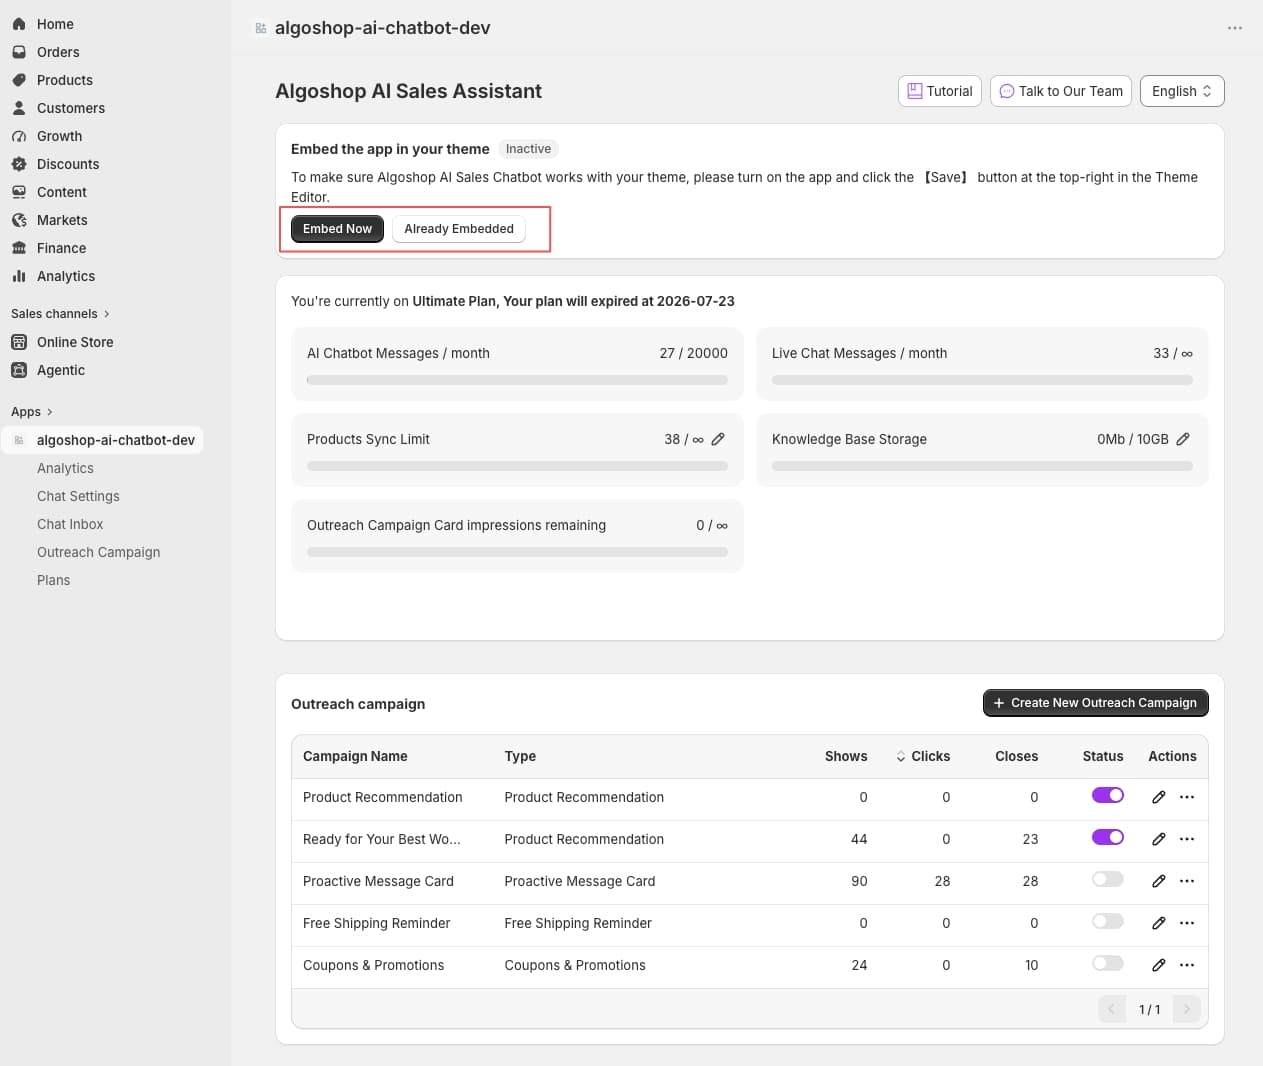Open more actions for Free Shipping Reminder row
1263x1066 pixels.
point(1187,923)
